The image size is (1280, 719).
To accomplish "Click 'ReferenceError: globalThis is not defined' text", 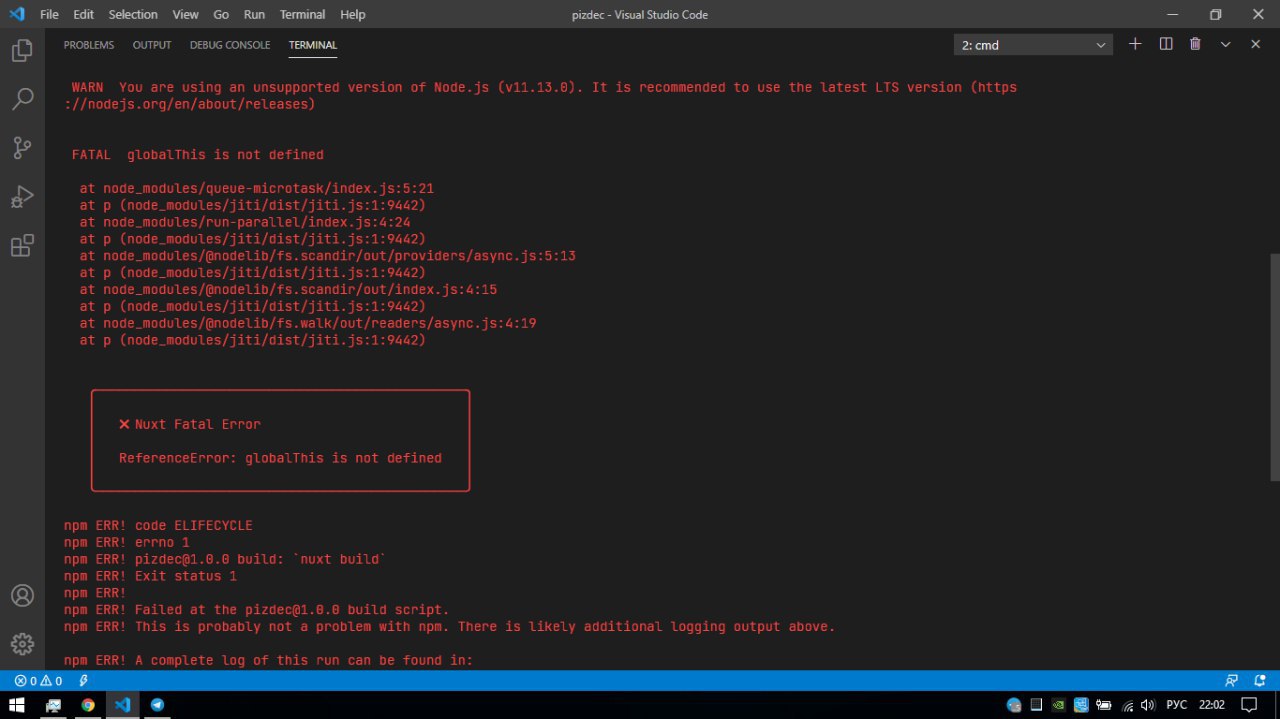I will (280, 458).
